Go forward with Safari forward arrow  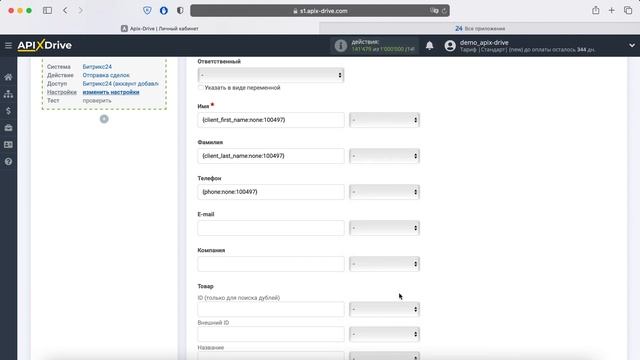[80, 11]
